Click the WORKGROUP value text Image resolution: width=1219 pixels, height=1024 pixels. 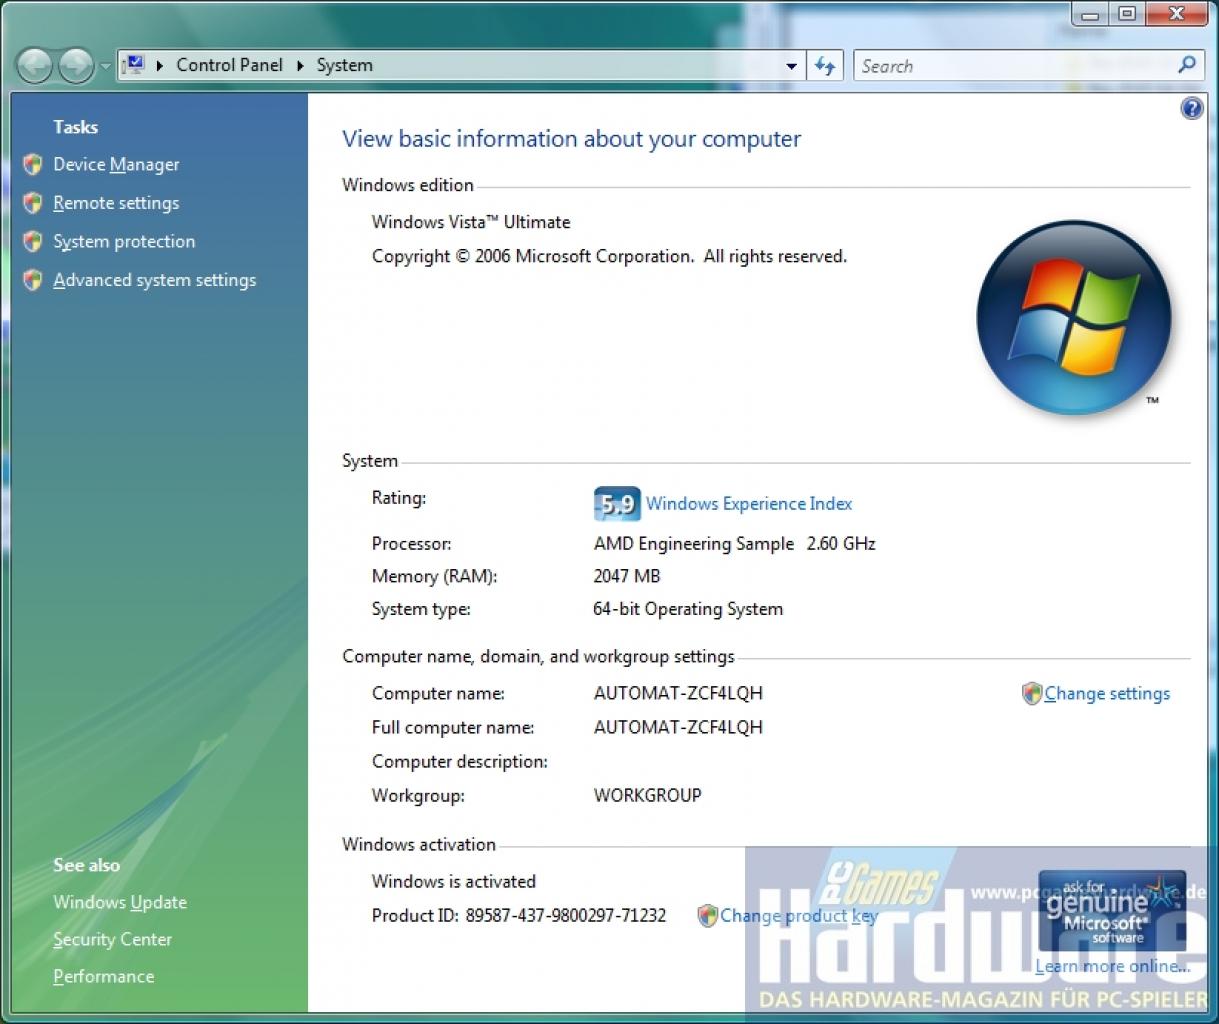(x=648, y=795)
